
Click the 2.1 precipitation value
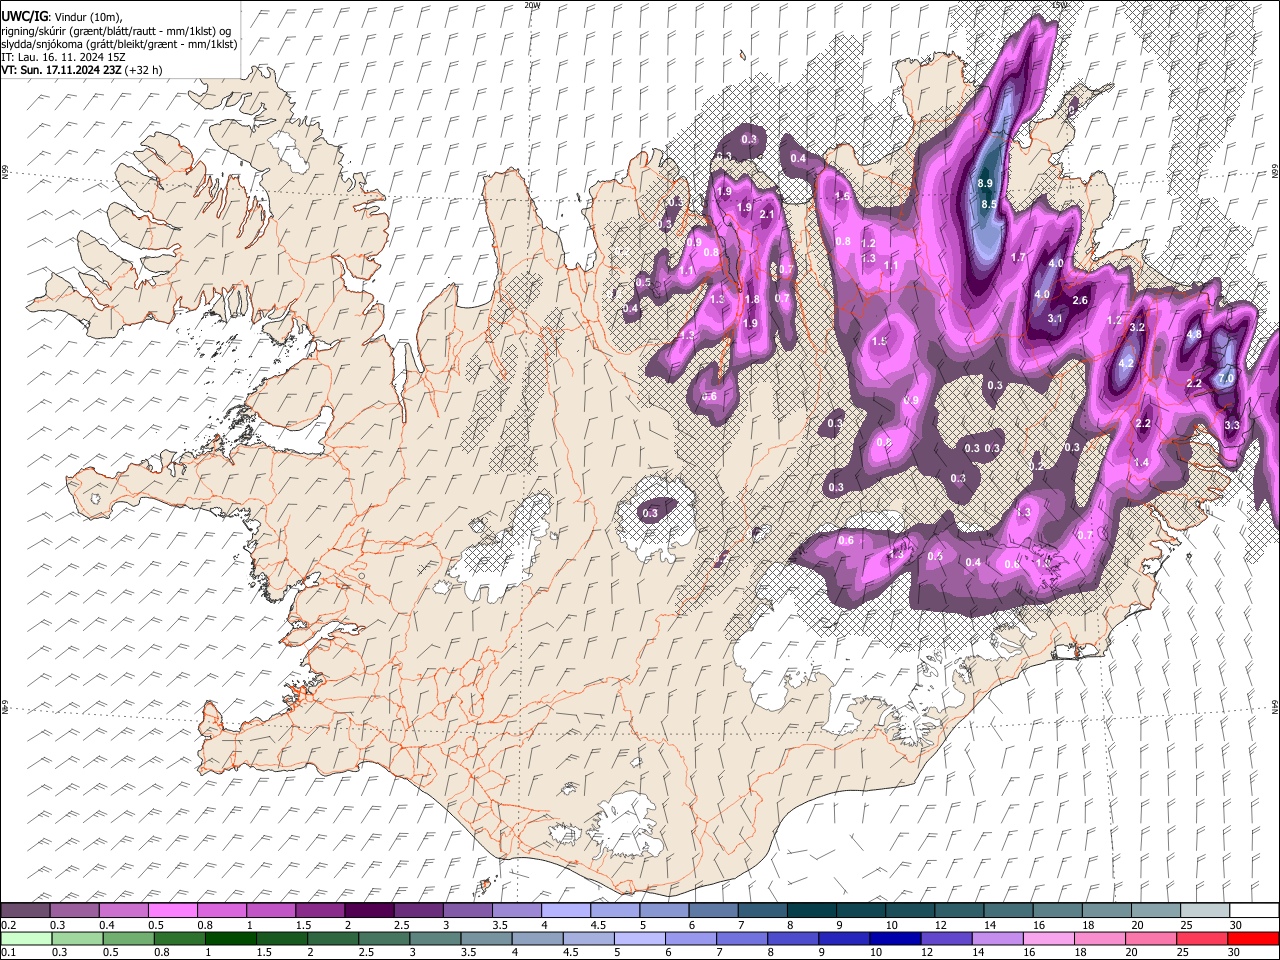click(x=768, y=214)
